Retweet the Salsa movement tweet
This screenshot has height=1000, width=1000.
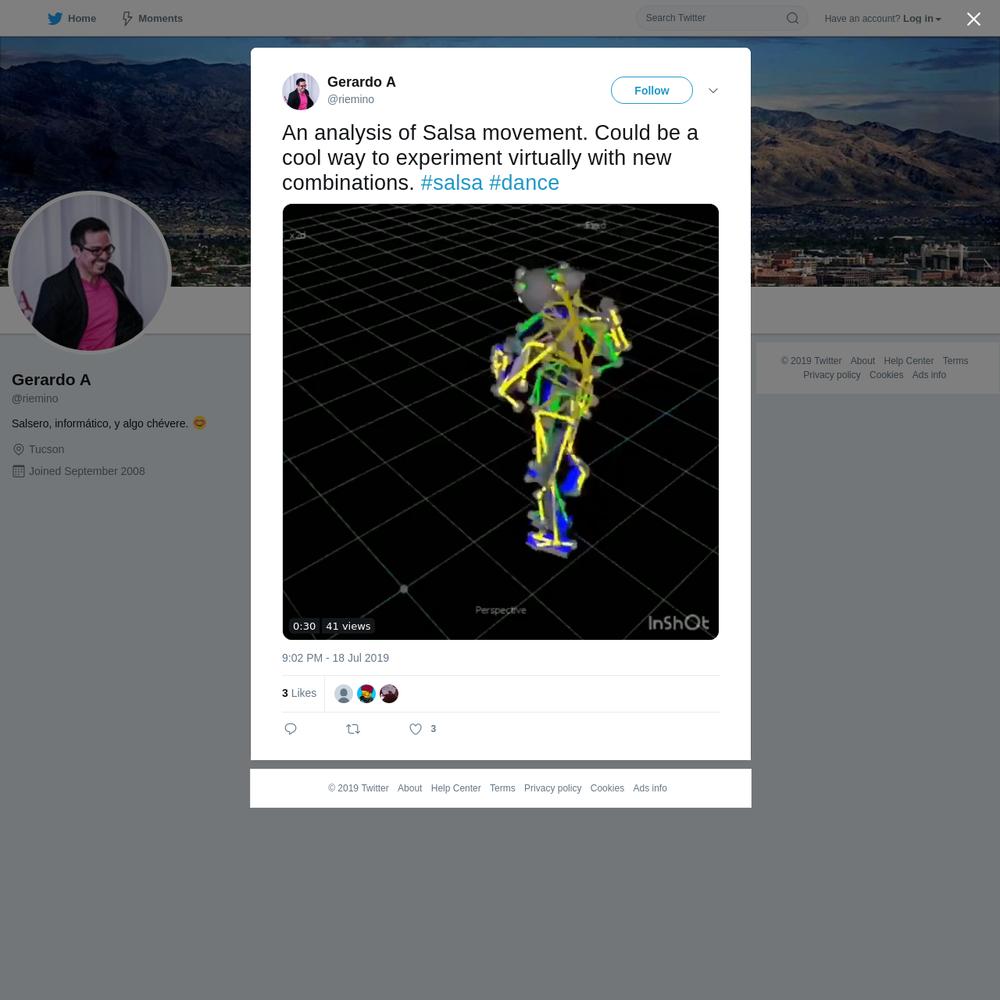353,729
